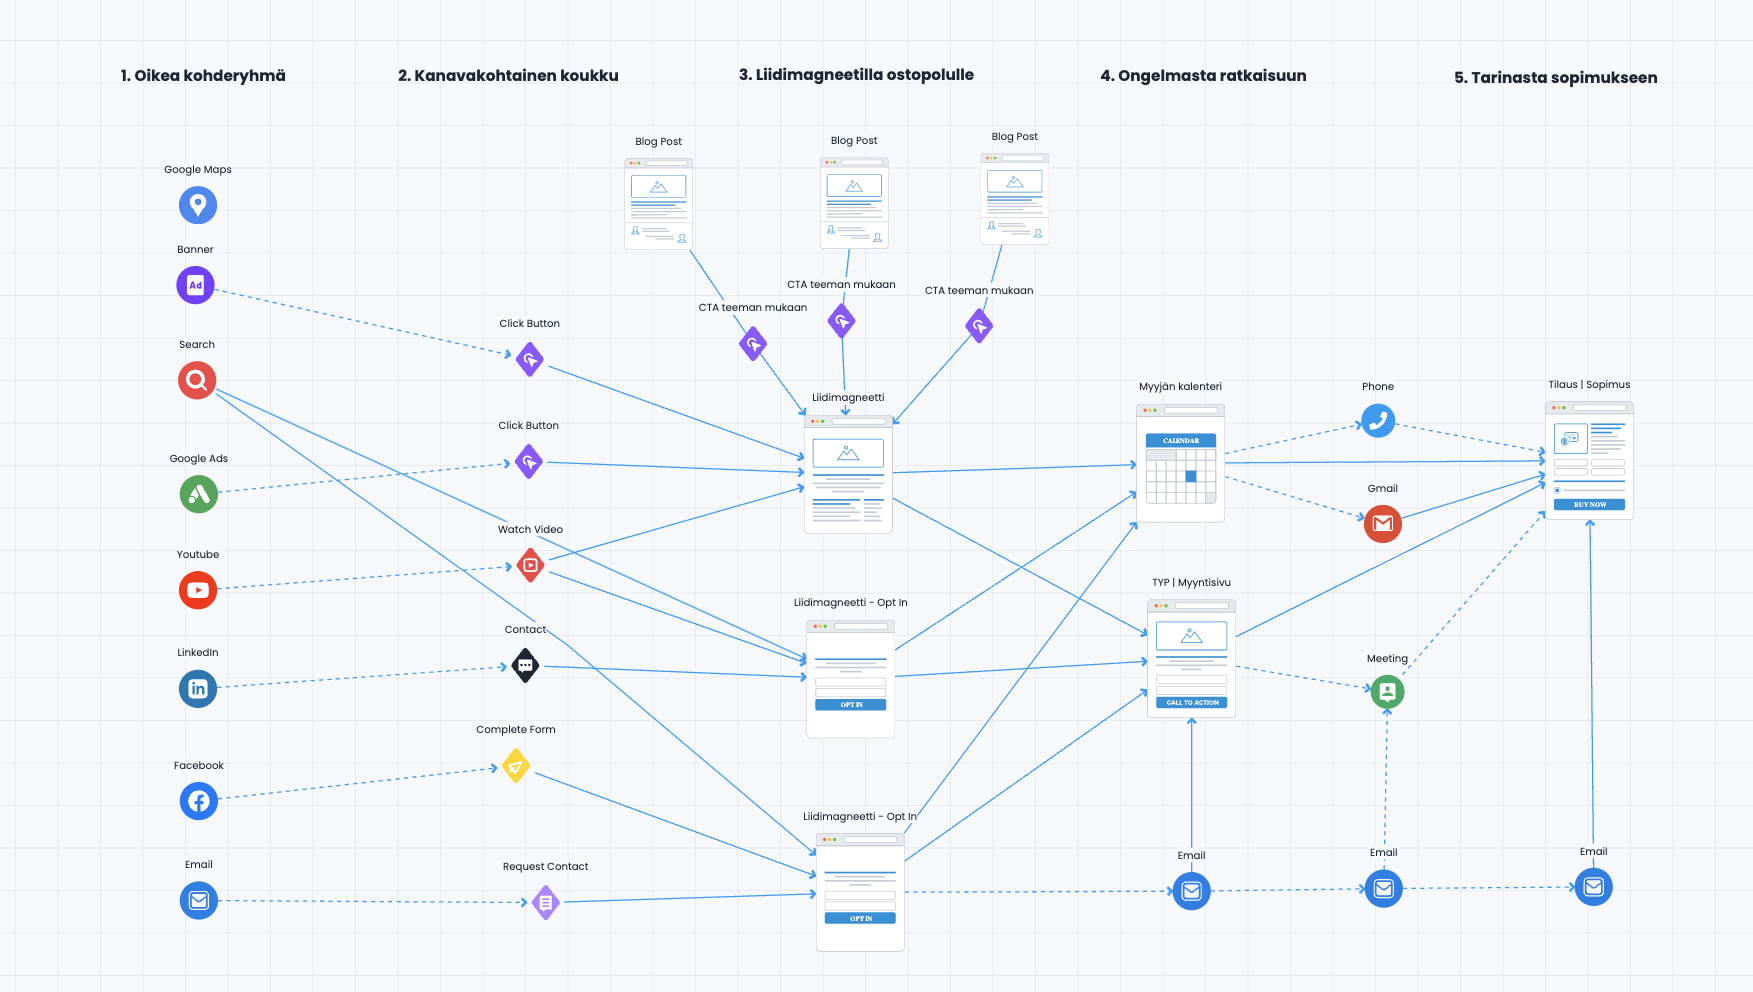The width and height of the screenshot is (1753, 992).
Task: Click the rightmost CTA teeman mukaan icon
Action: click(x=979, y=326)
